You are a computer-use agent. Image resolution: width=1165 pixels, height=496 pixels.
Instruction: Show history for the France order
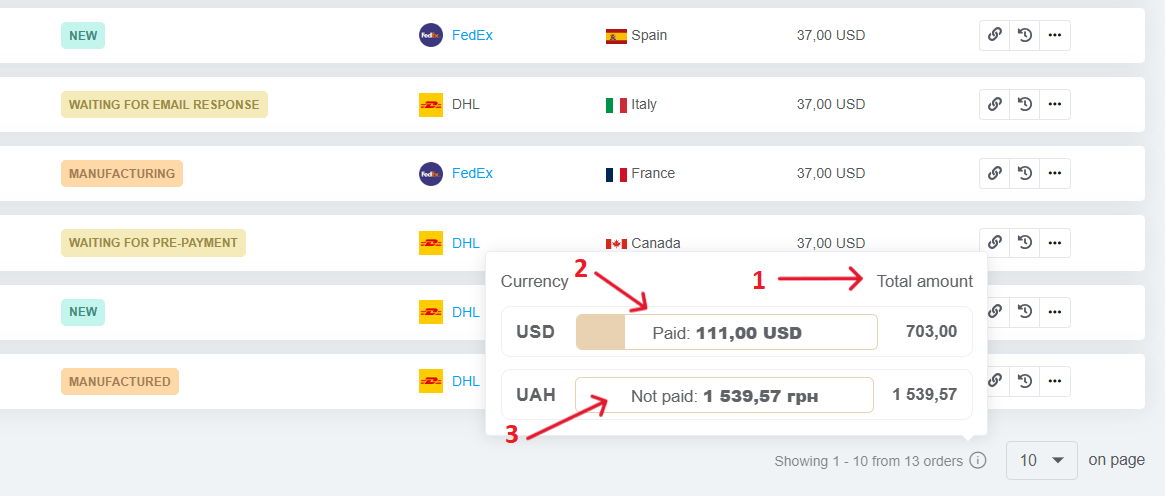click(x=1025, y=173)
